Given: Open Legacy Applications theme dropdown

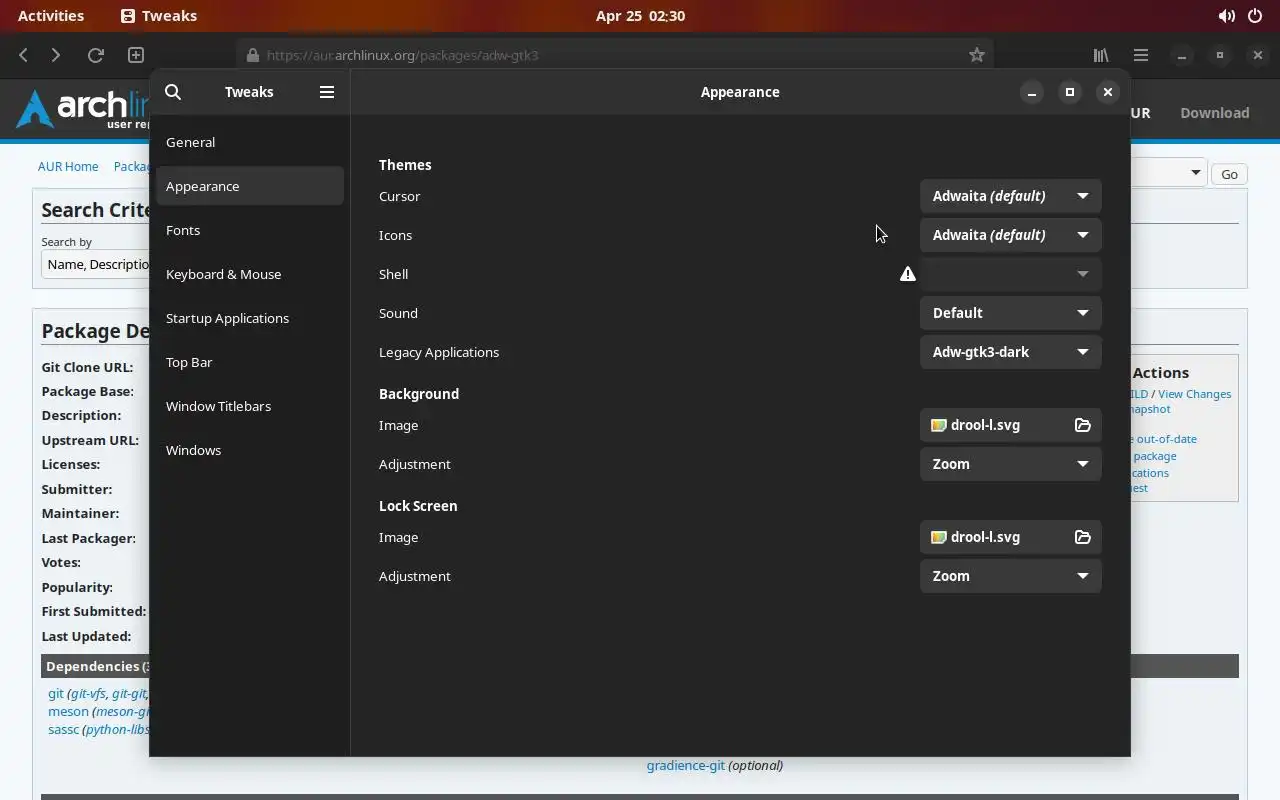Looking at the screenshot, I should pos(1010,352).
